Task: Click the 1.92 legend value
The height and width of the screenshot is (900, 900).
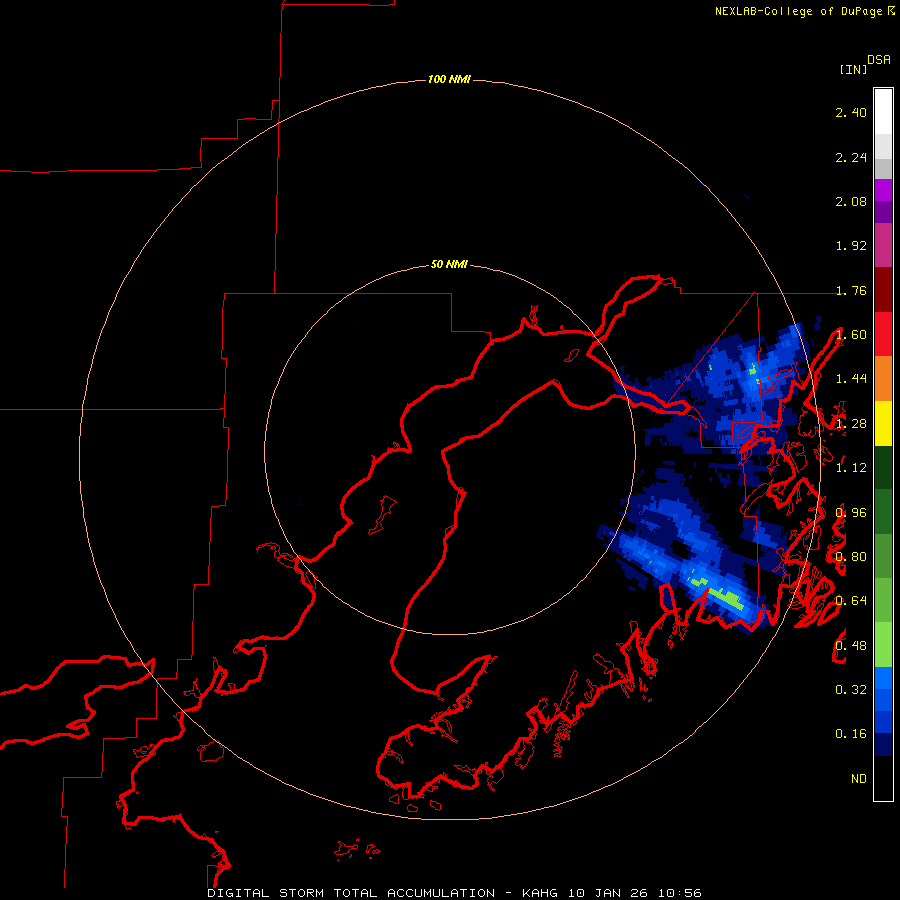Action: pyautogui.click(x=851, y=246)
